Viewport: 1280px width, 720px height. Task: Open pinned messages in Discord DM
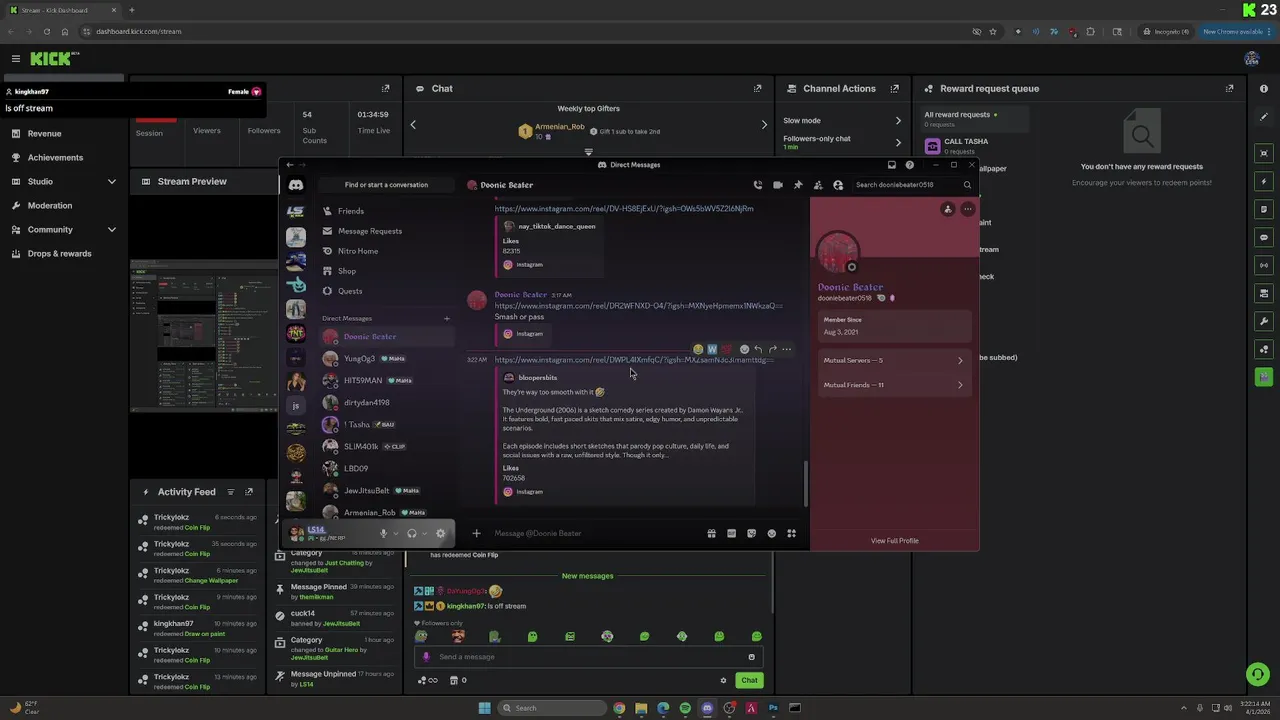798,185
